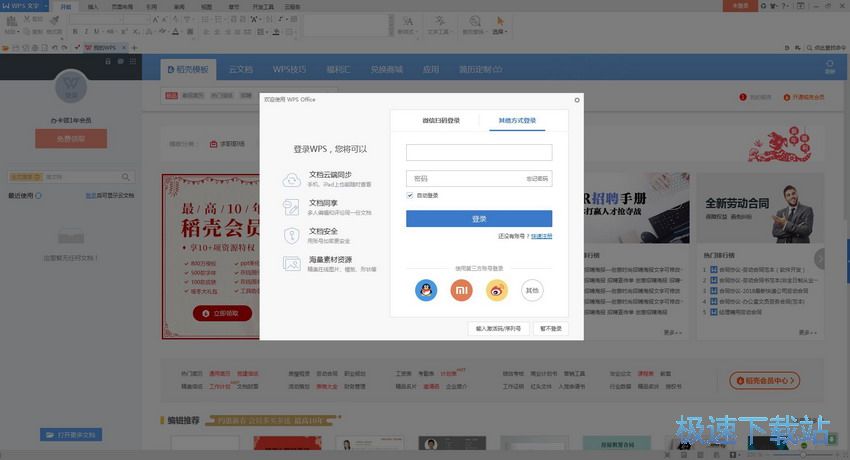Viewport: 850px width, 460px height.
Task: Open the 插入 ribbon tab
Action: tap(93, 7)
